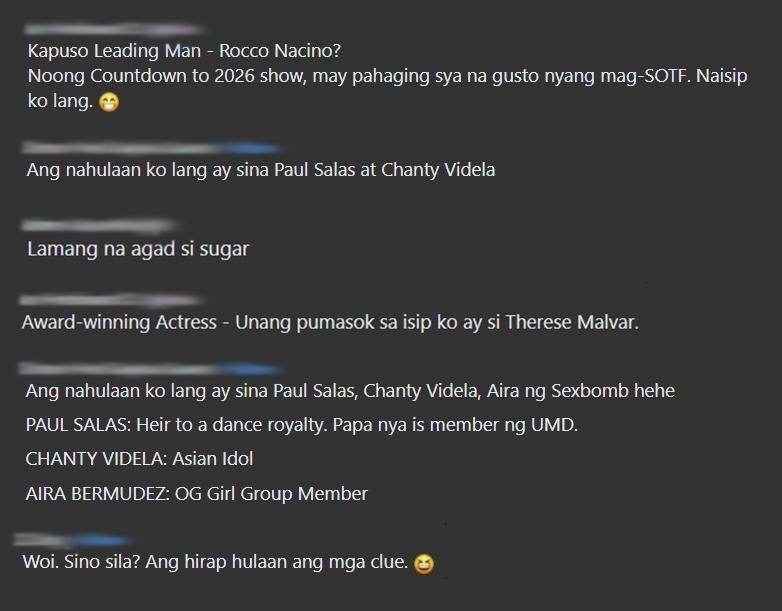
Task: Click comment line mentioning 'Aira ng Sexbomb hehe'
Action: pyautogui.click(x=350, y=391)
